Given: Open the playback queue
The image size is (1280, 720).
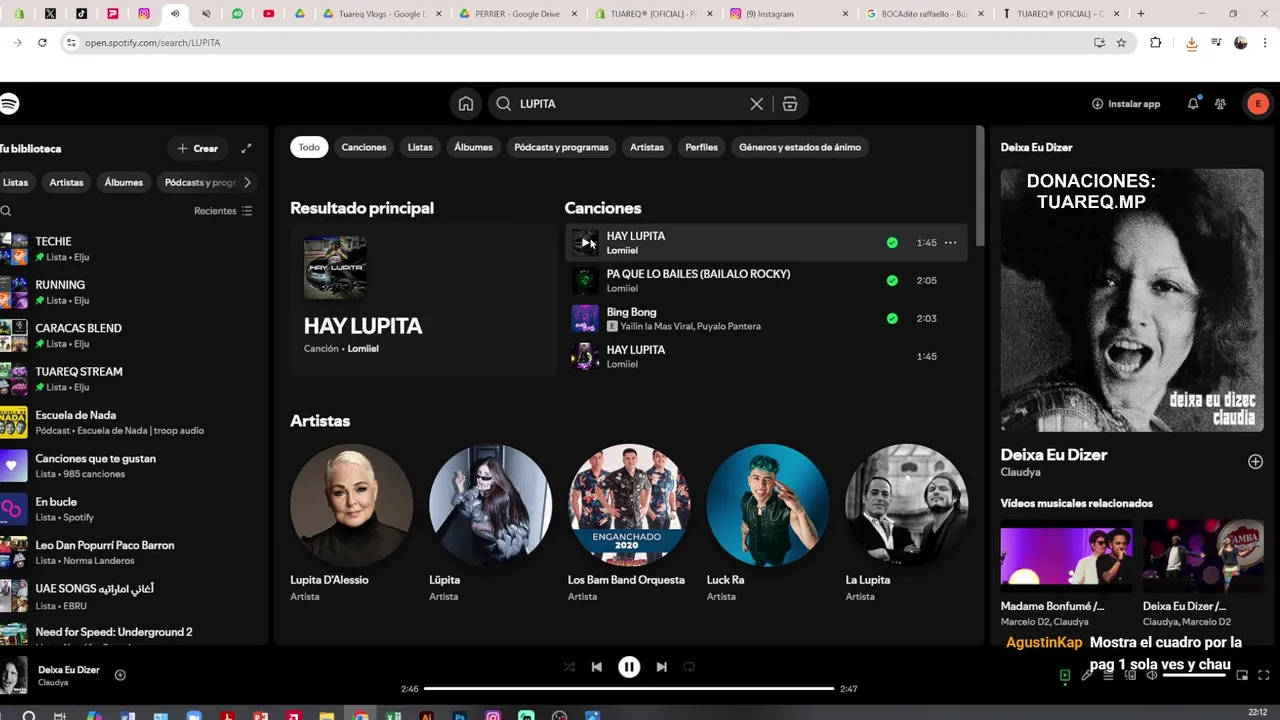Looking at the screenshot, I should [x=1108, y=675].
